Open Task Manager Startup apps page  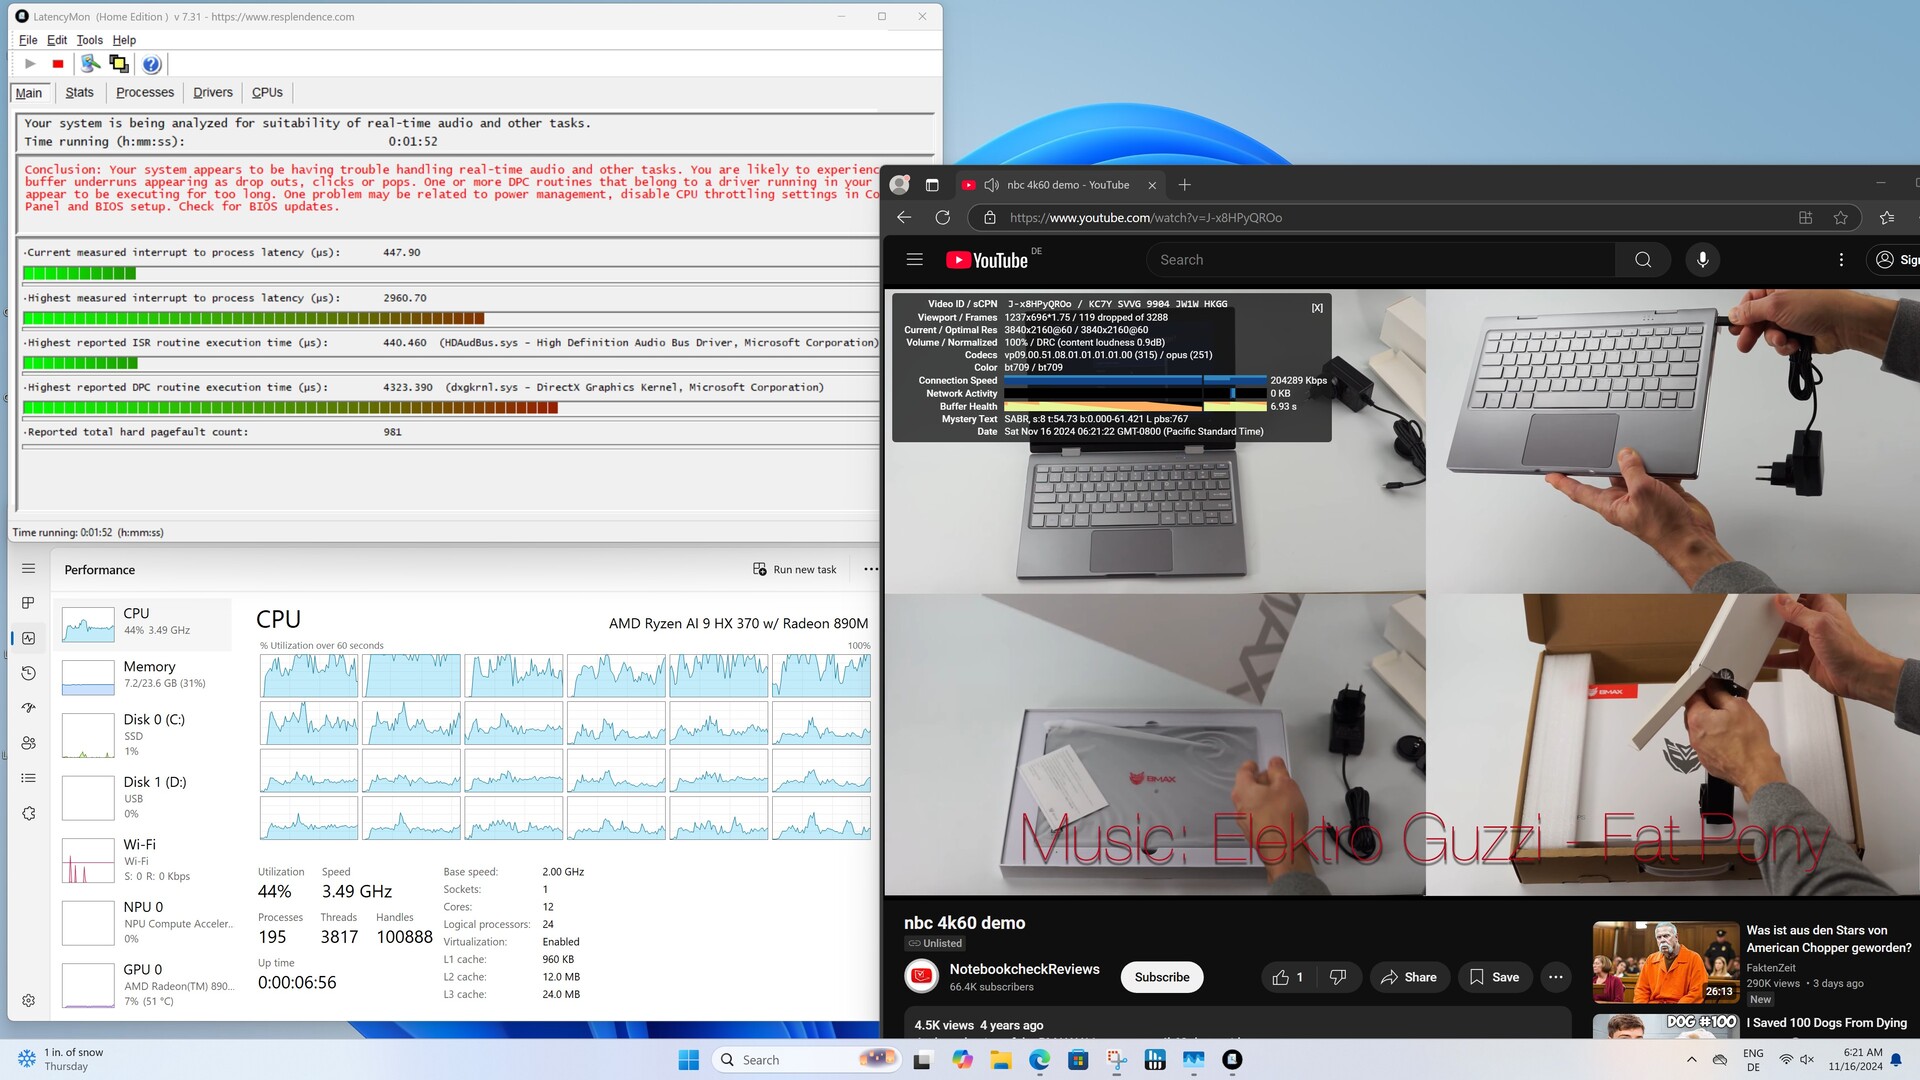click(28, 708)
